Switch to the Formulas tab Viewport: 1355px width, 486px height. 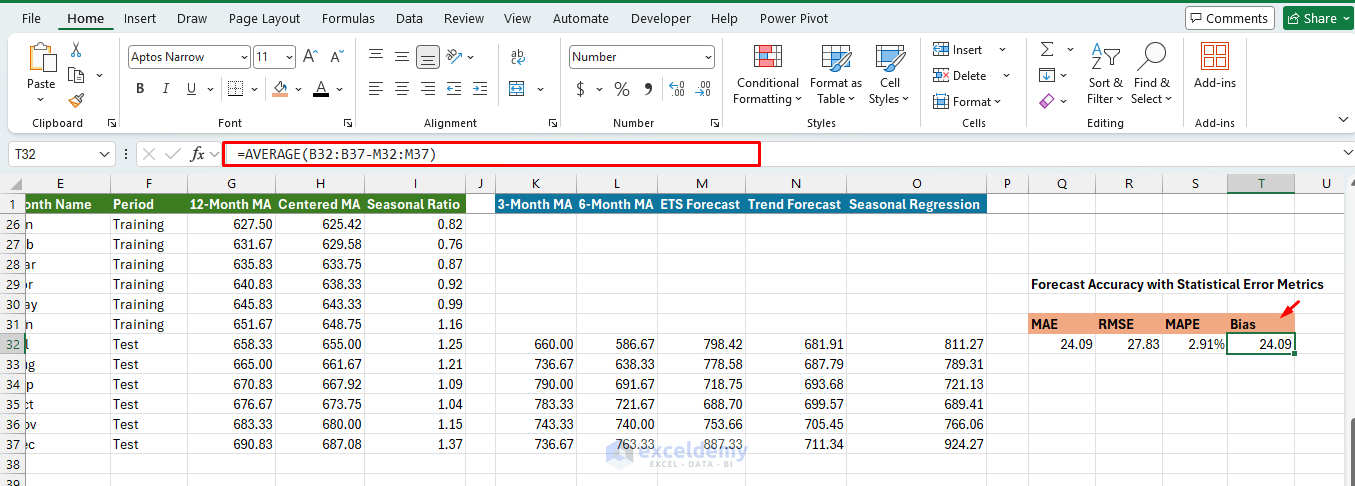point(350,18)
